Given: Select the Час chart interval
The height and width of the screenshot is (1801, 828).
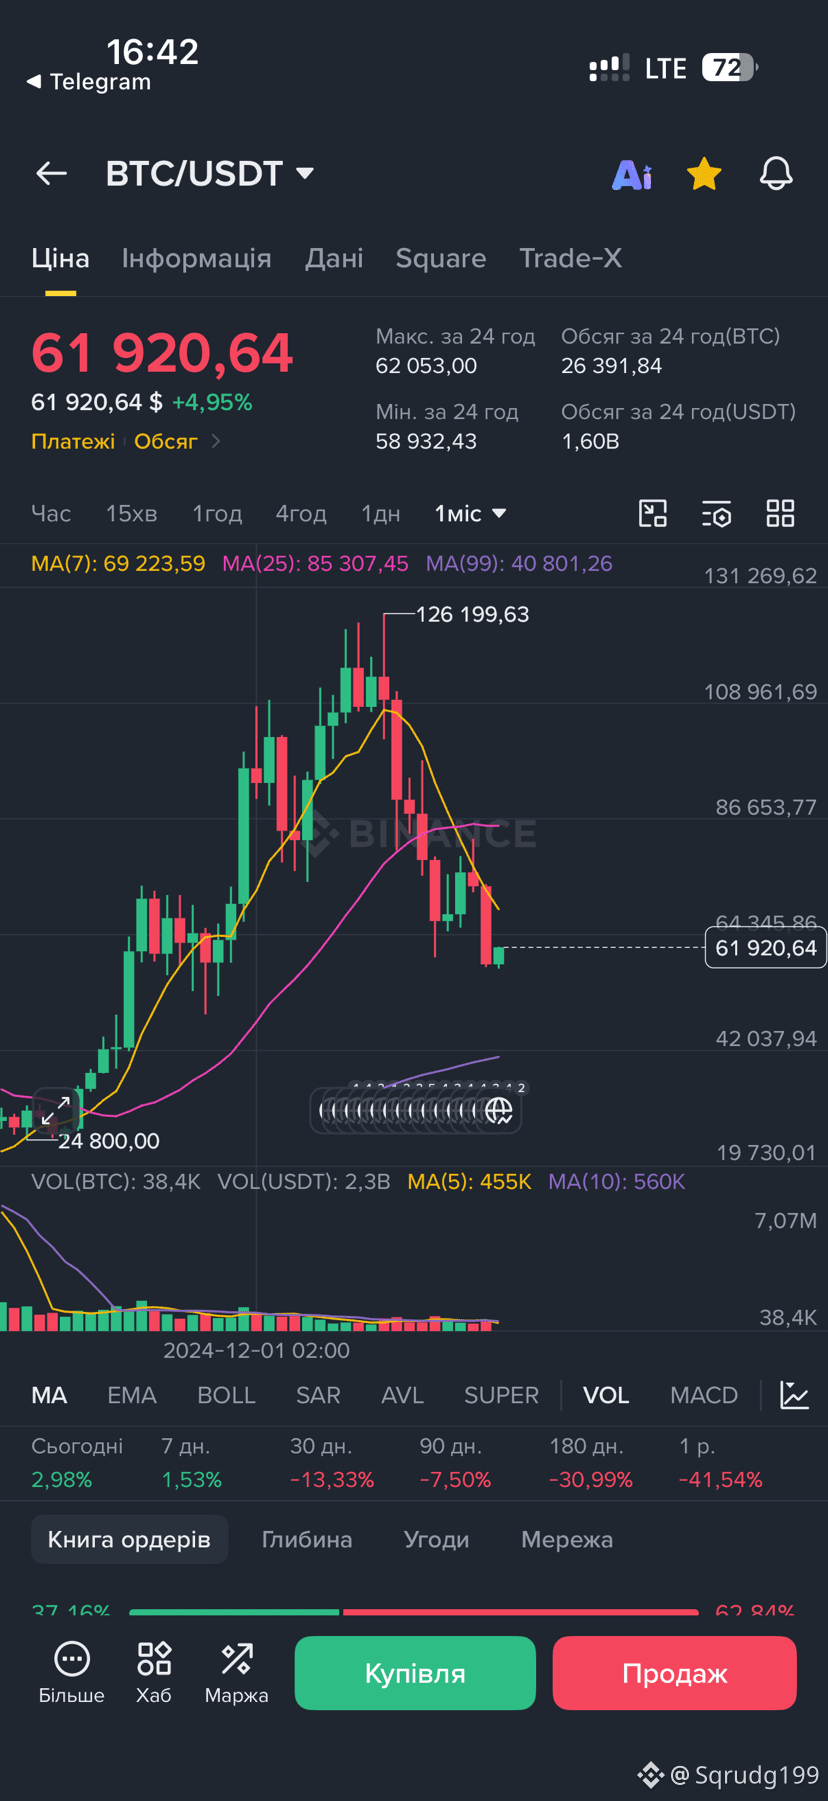Looking at the screenshot, I should coord(51,514).
